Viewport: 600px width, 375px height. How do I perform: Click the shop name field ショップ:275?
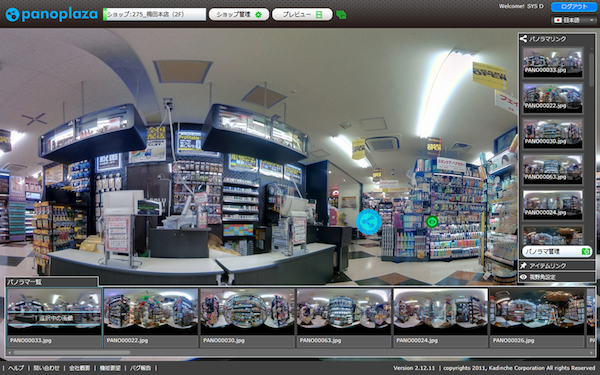click(x=155, y=15)
